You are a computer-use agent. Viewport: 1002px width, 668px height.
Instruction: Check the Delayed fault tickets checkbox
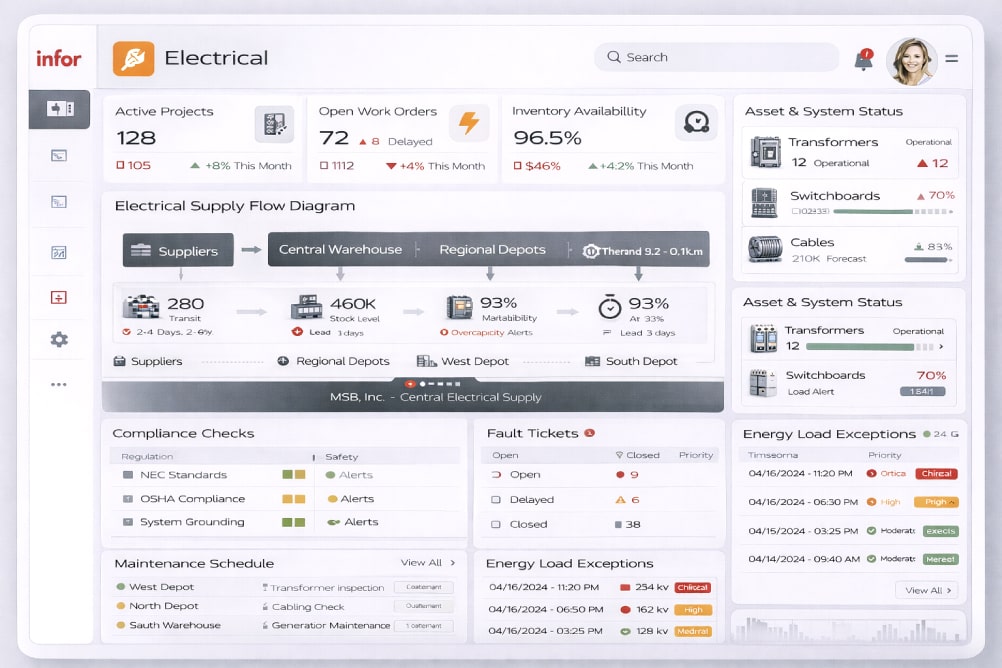click(496, 499)
